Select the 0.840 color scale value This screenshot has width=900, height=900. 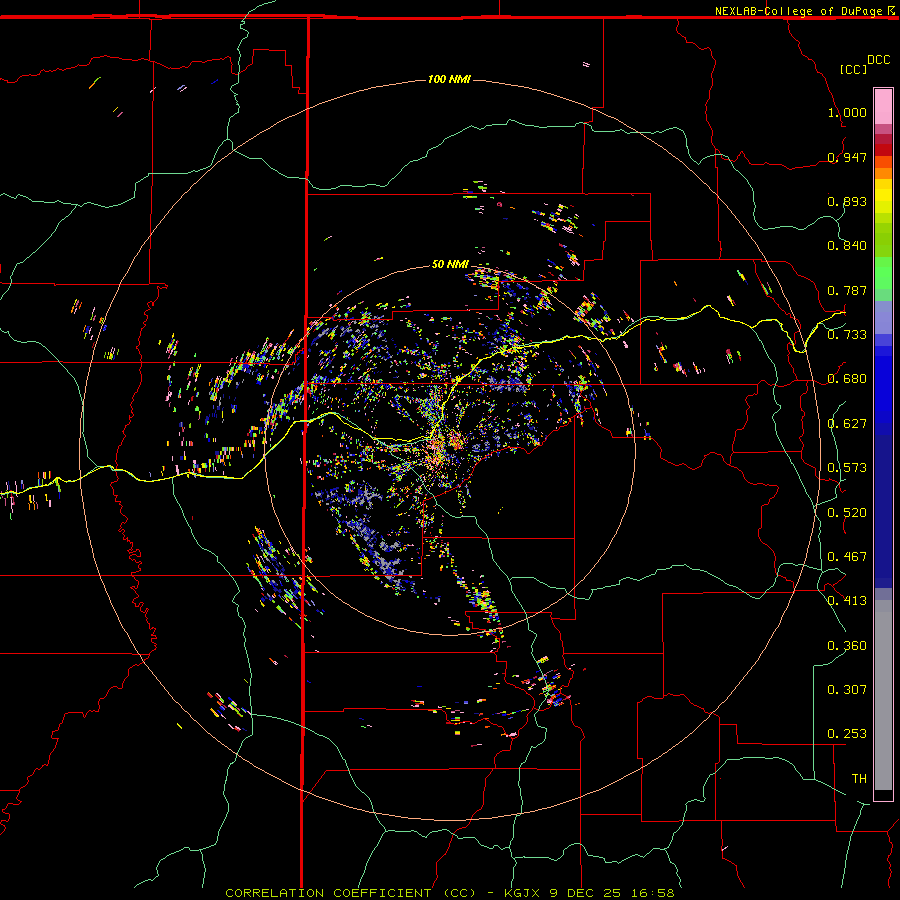click(x=847, y=246)
